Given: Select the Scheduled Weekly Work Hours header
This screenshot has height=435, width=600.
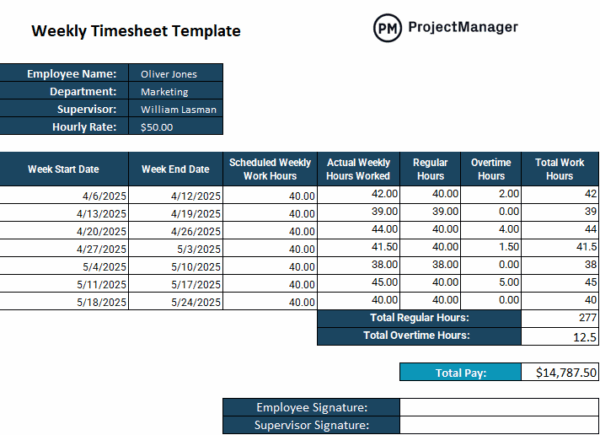Looking at the screenshot, I should pos(270,169).
